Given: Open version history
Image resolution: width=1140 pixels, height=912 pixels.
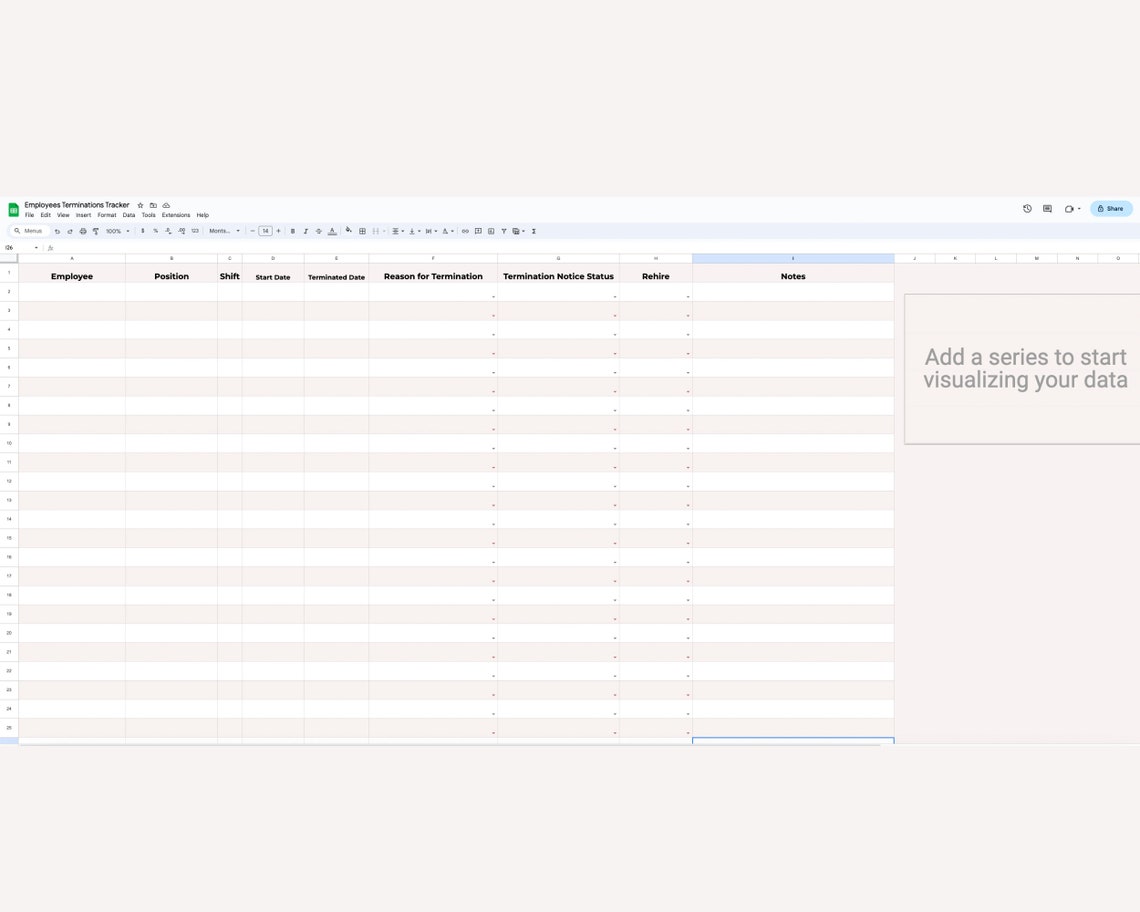Looking at the screenshot, I should coord(1027,208).
